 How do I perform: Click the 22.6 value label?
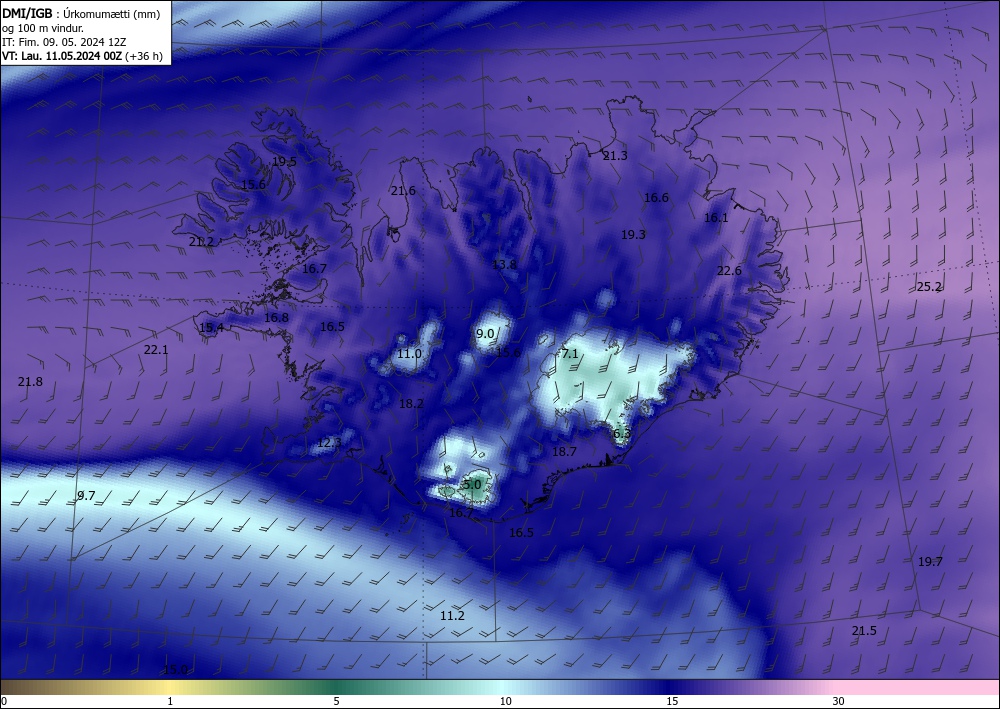tap(729, 271)
